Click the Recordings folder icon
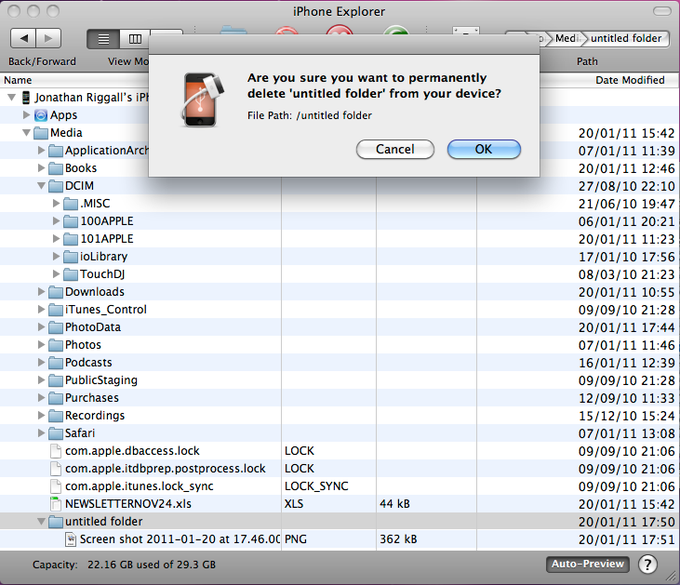680x585 pixels. (56, 415)
